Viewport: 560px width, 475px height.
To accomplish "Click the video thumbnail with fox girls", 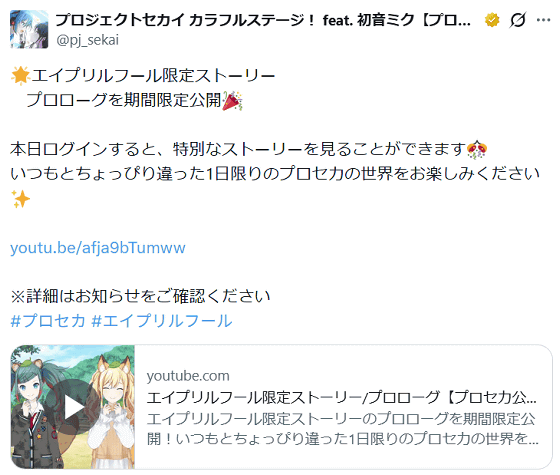I will point(72,407).
